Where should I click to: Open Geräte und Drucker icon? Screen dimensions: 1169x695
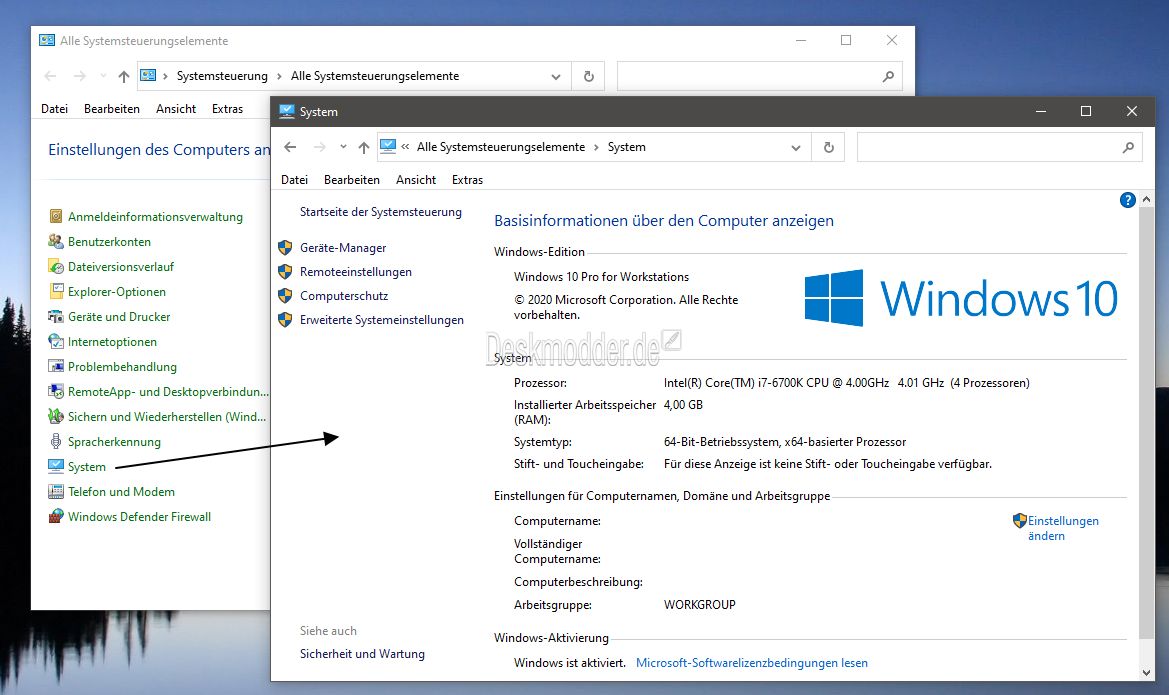click(x=56, y=317)
